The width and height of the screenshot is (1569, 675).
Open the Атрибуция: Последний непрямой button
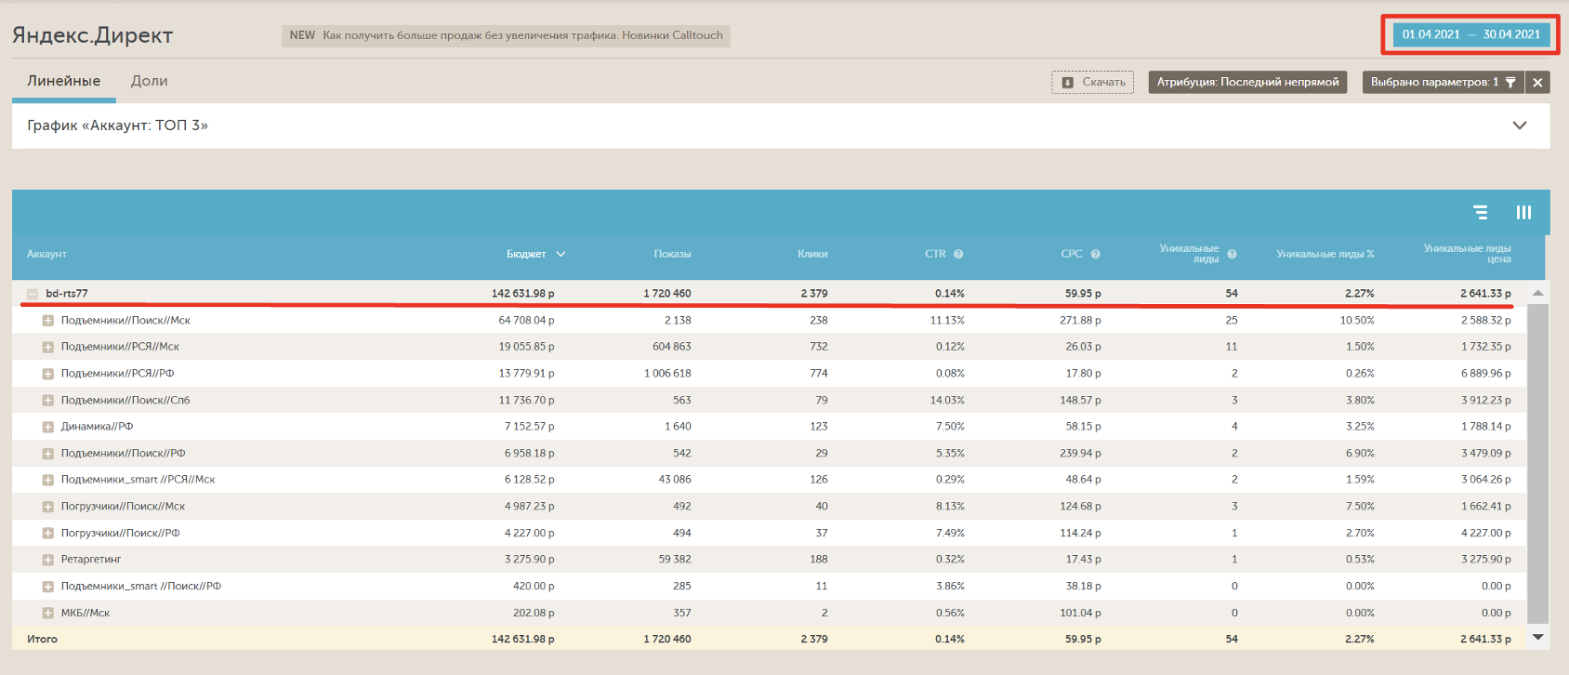click(1247, 82)
